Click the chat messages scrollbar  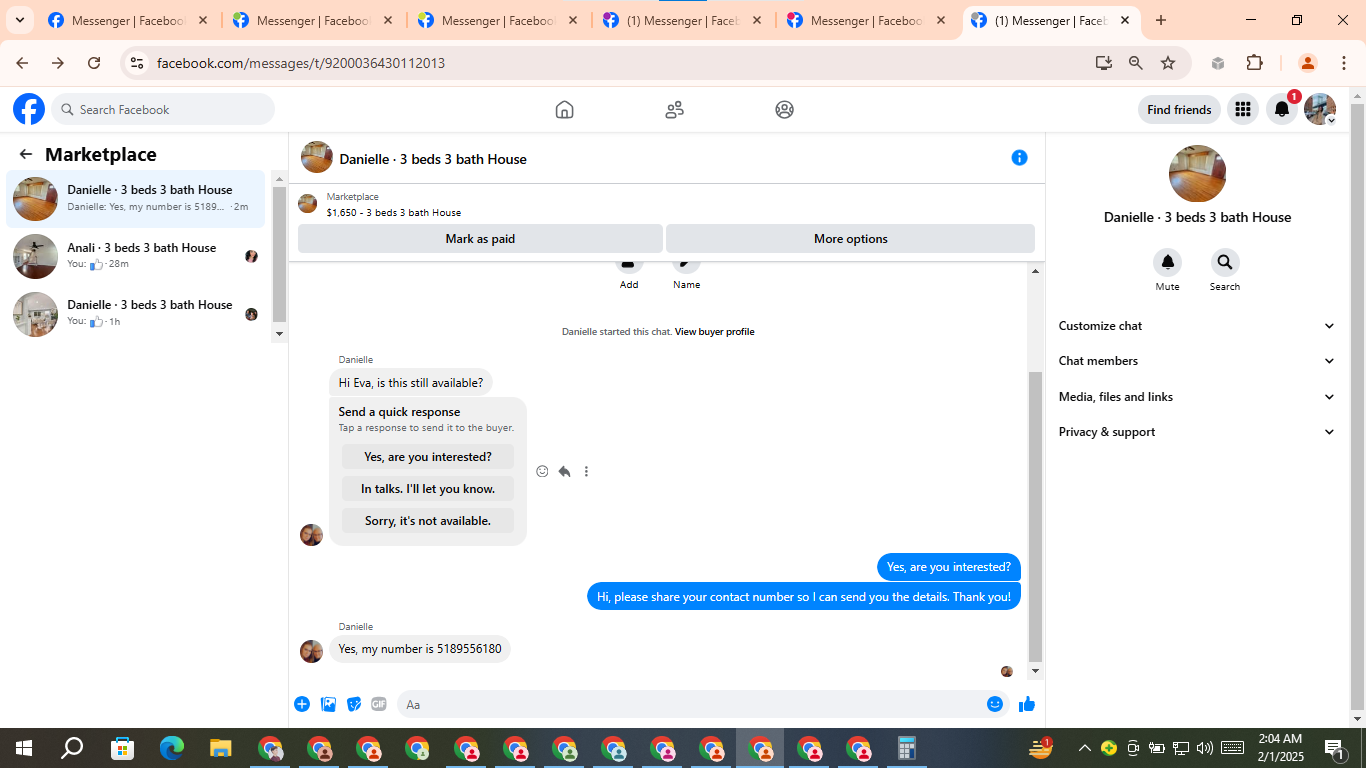pyautogui.click(x=1035, y=516)
